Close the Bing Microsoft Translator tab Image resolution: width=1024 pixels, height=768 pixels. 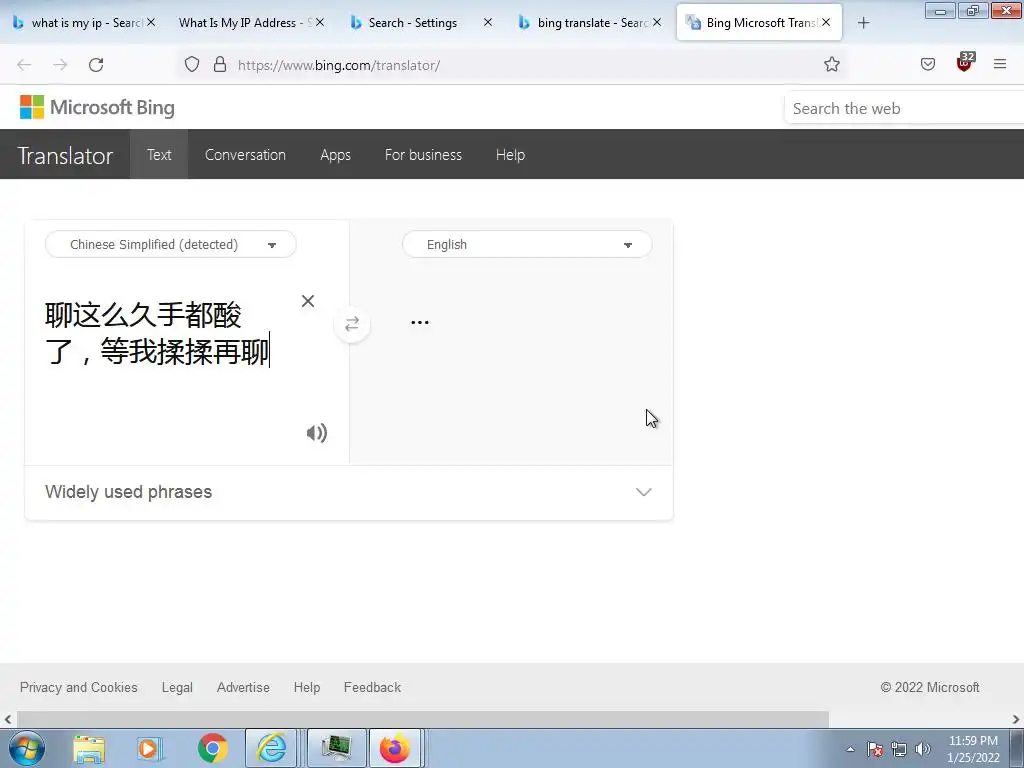coord(826,22)
